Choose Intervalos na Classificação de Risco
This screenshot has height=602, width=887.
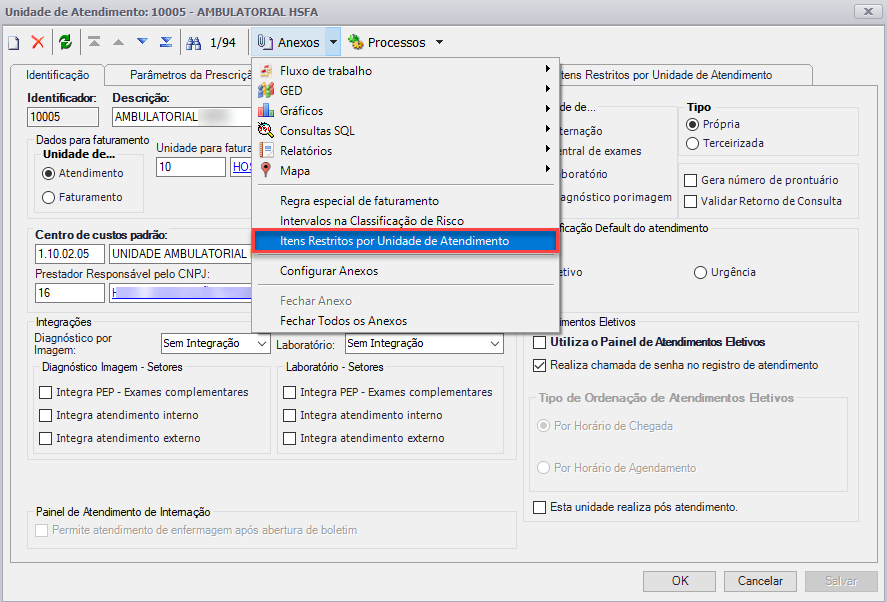(x=405, y=221)
